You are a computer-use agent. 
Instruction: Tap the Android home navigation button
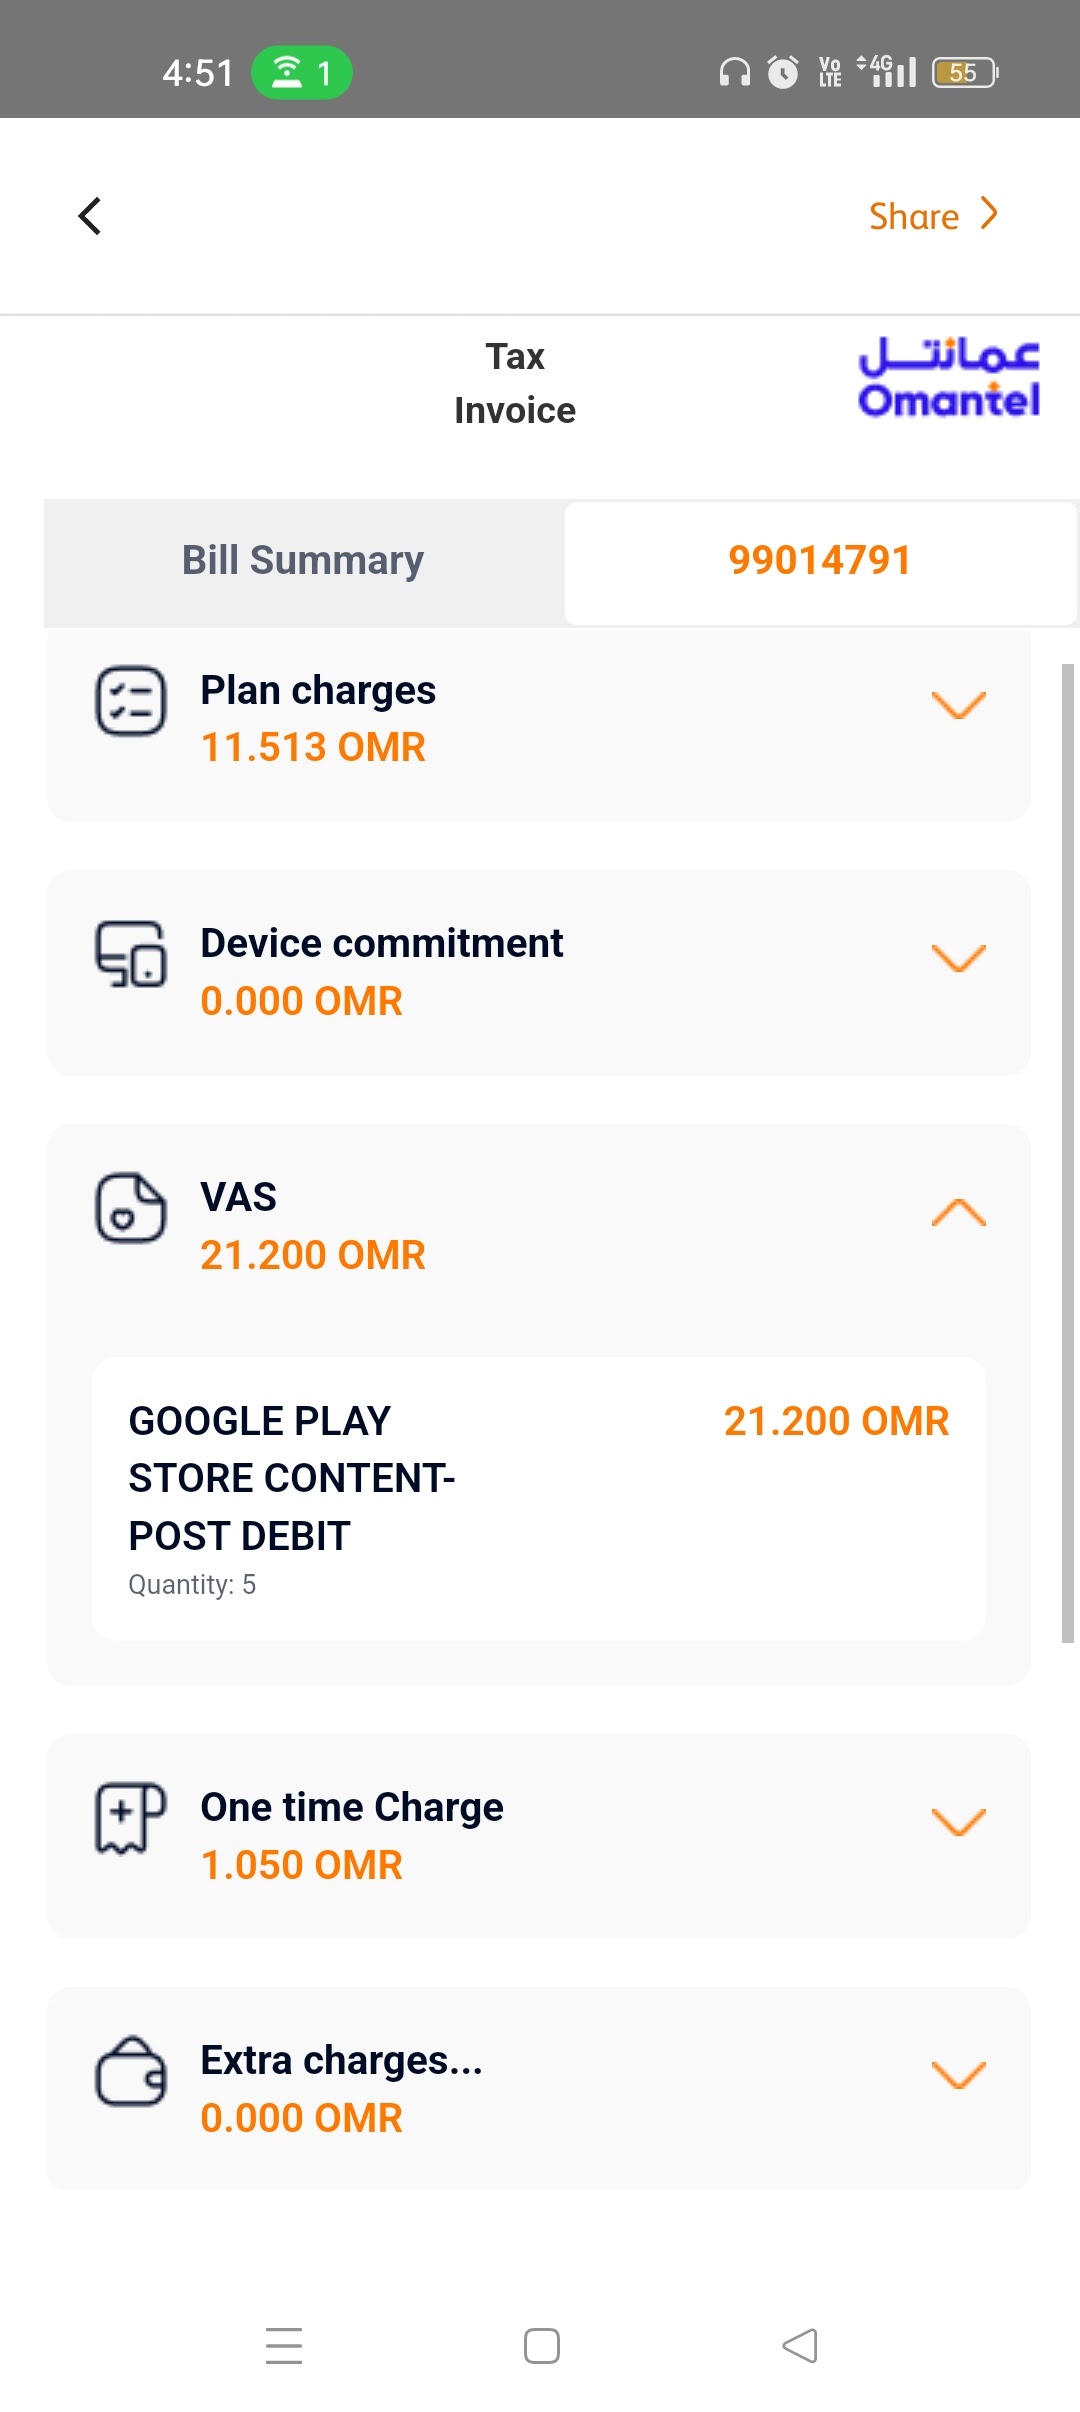pyautogui.click(x=542, y=2346)
